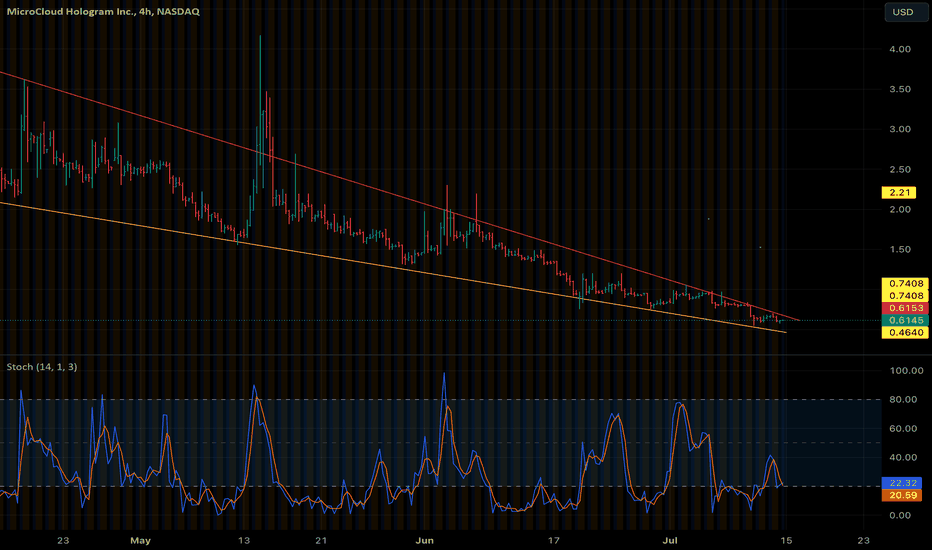The image size is (932, 550).
Task: Click the 2.50 price axis label
Action: pyautogui.click(x=900, y=169)
